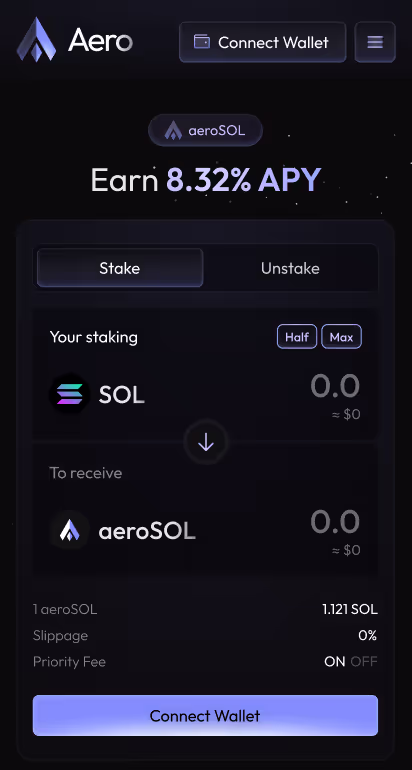Click the Solana SOL token icon

click(x=70, y=394)
